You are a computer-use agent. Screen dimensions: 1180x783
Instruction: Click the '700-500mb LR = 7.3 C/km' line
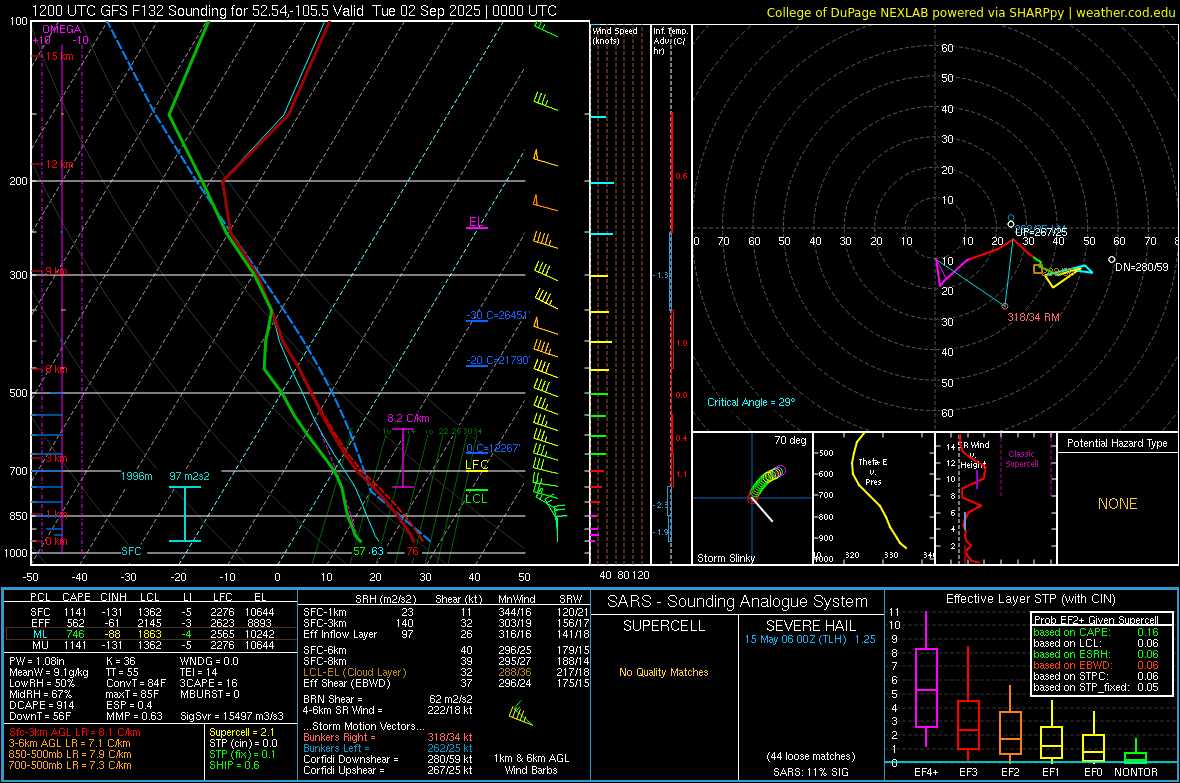tap(70, 765)
